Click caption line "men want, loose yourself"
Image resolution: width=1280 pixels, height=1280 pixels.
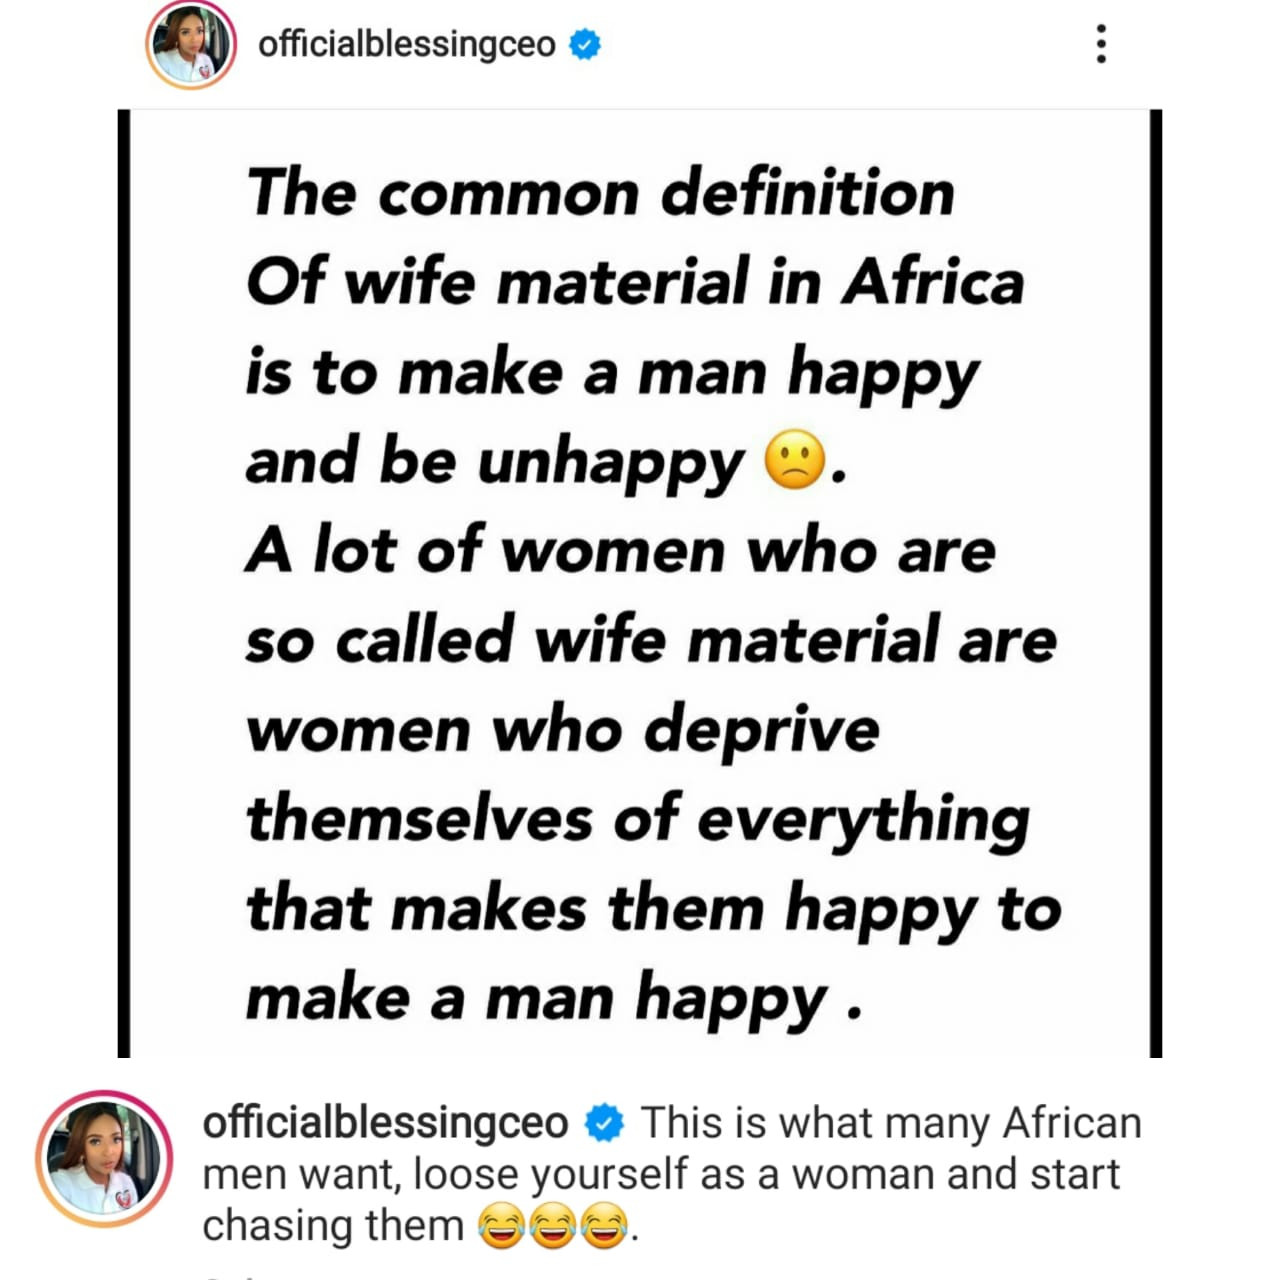pyautogui.click(x=660, y=1174)
